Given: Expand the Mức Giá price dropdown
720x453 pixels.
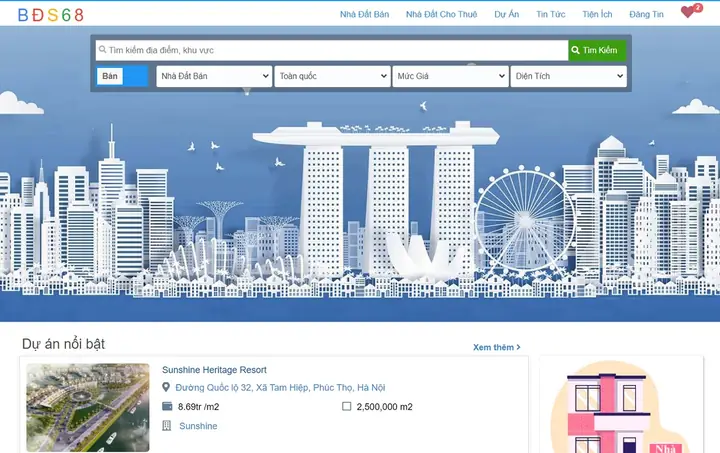Looking at the screenshot, I should pyautogui.click(x=450, y=76).
